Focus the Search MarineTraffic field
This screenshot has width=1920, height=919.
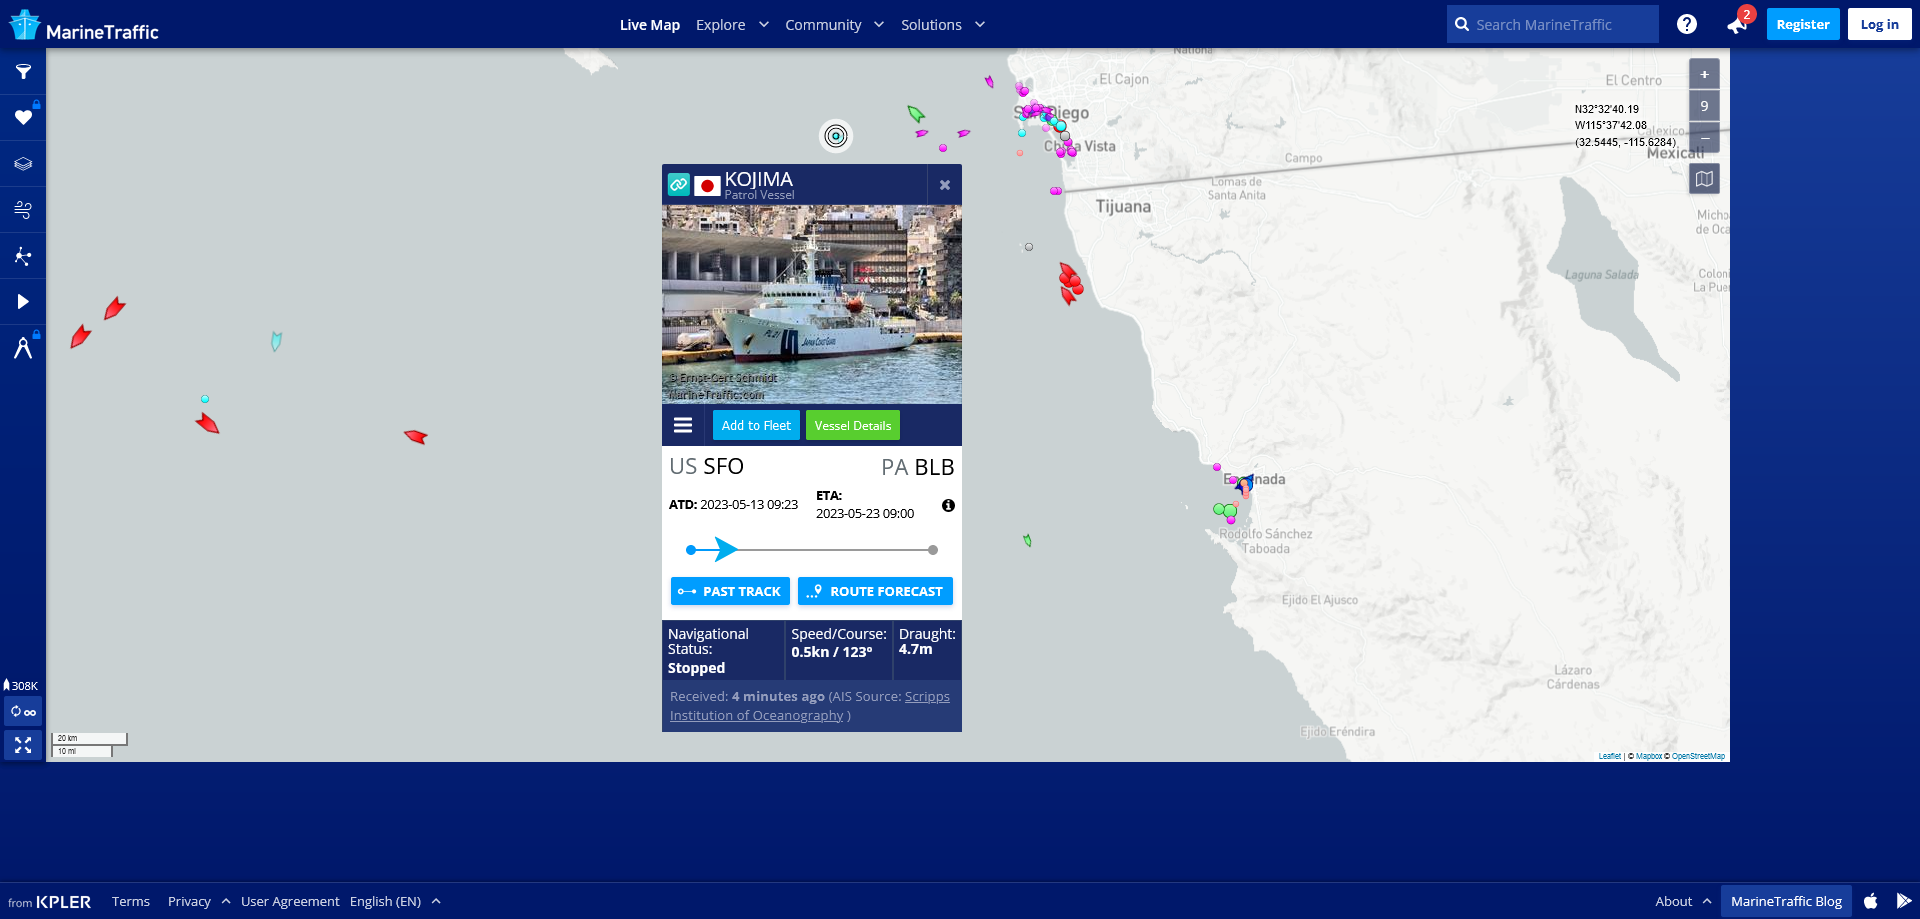1552,24
